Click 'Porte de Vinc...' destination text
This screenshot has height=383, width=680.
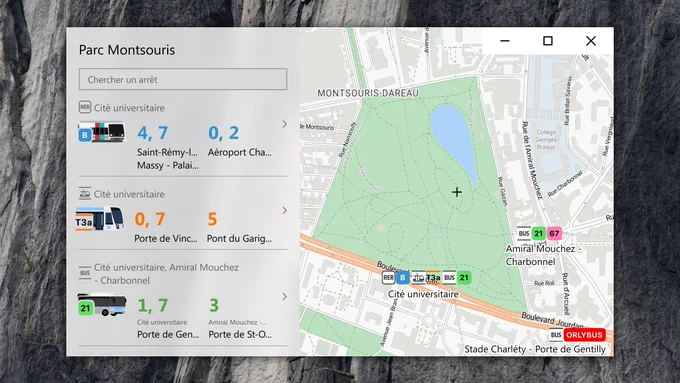[x=166, y=239]
